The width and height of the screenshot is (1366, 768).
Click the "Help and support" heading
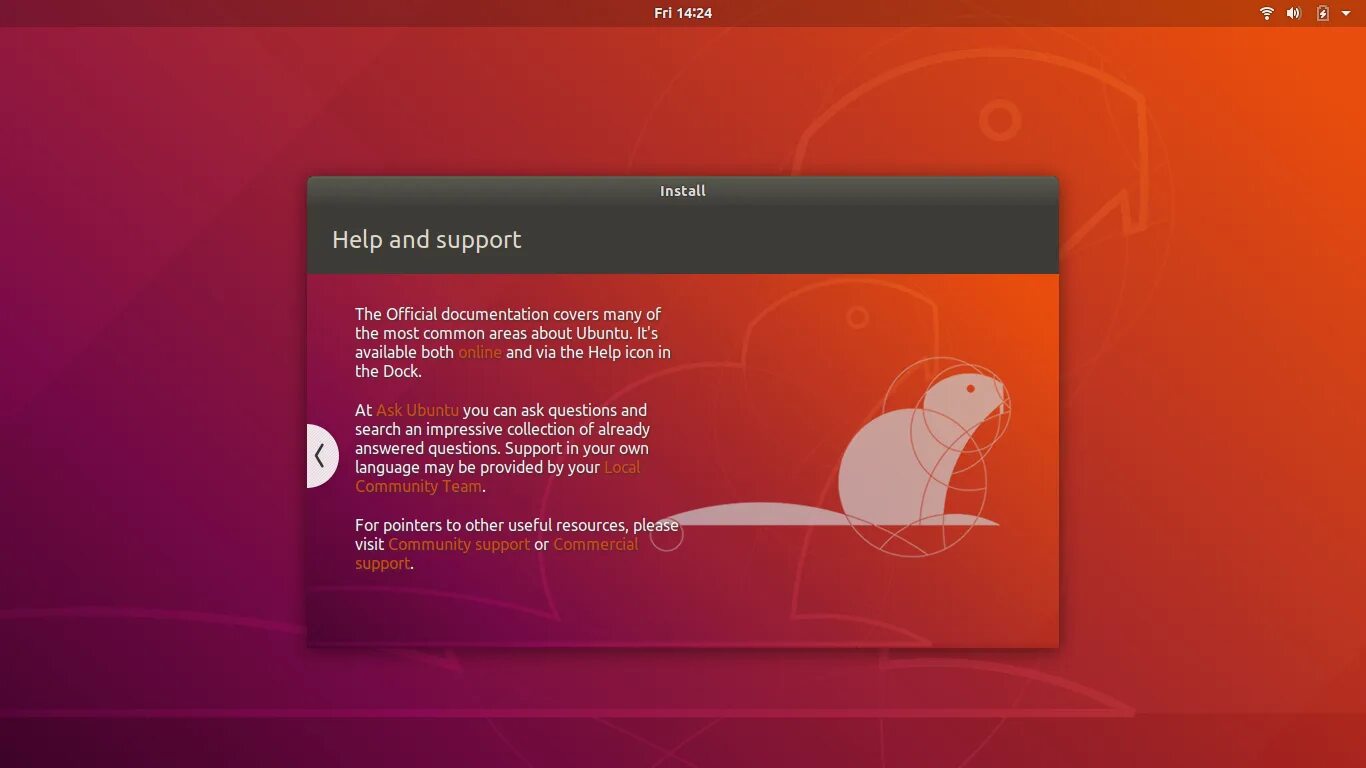427,240
